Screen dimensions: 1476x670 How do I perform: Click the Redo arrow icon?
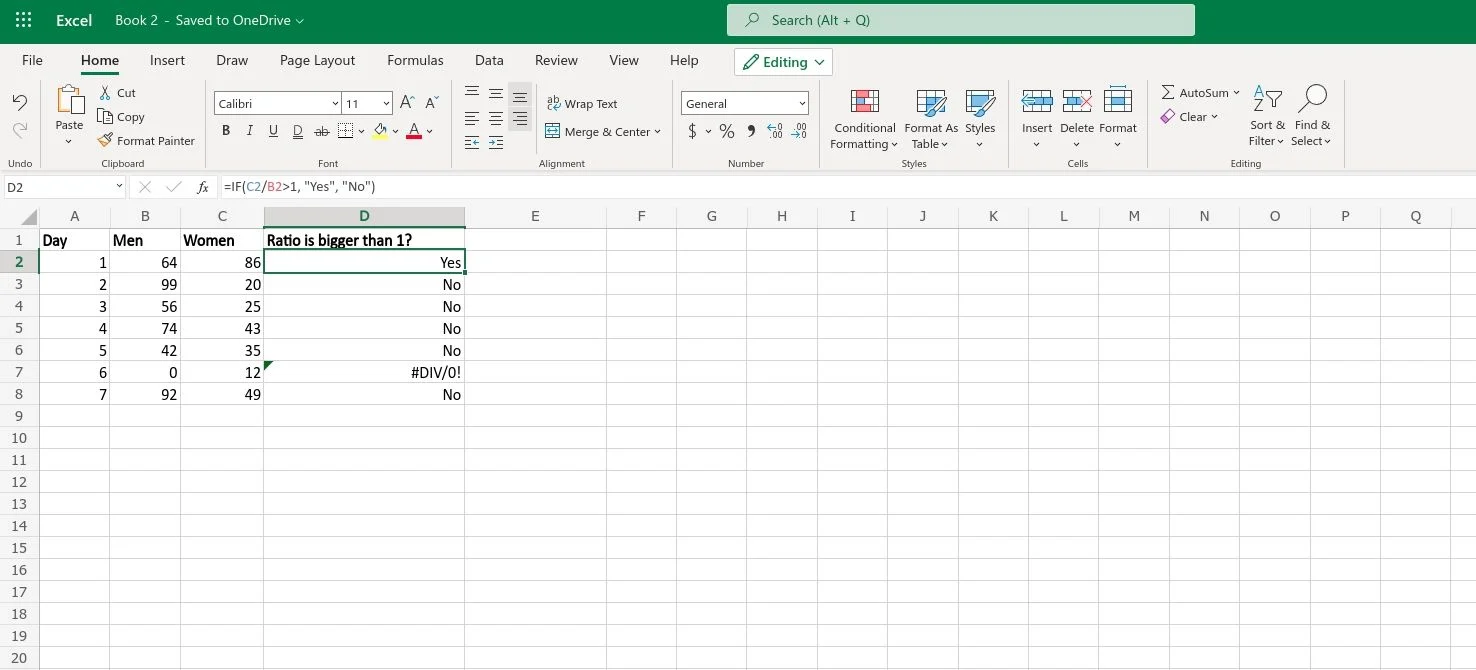point(19,130)
